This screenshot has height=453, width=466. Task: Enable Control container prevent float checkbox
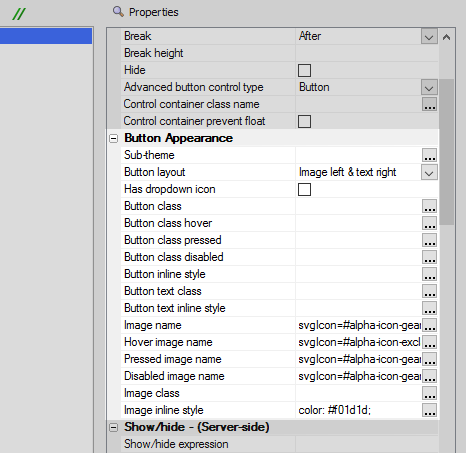(x=304, y=121)
